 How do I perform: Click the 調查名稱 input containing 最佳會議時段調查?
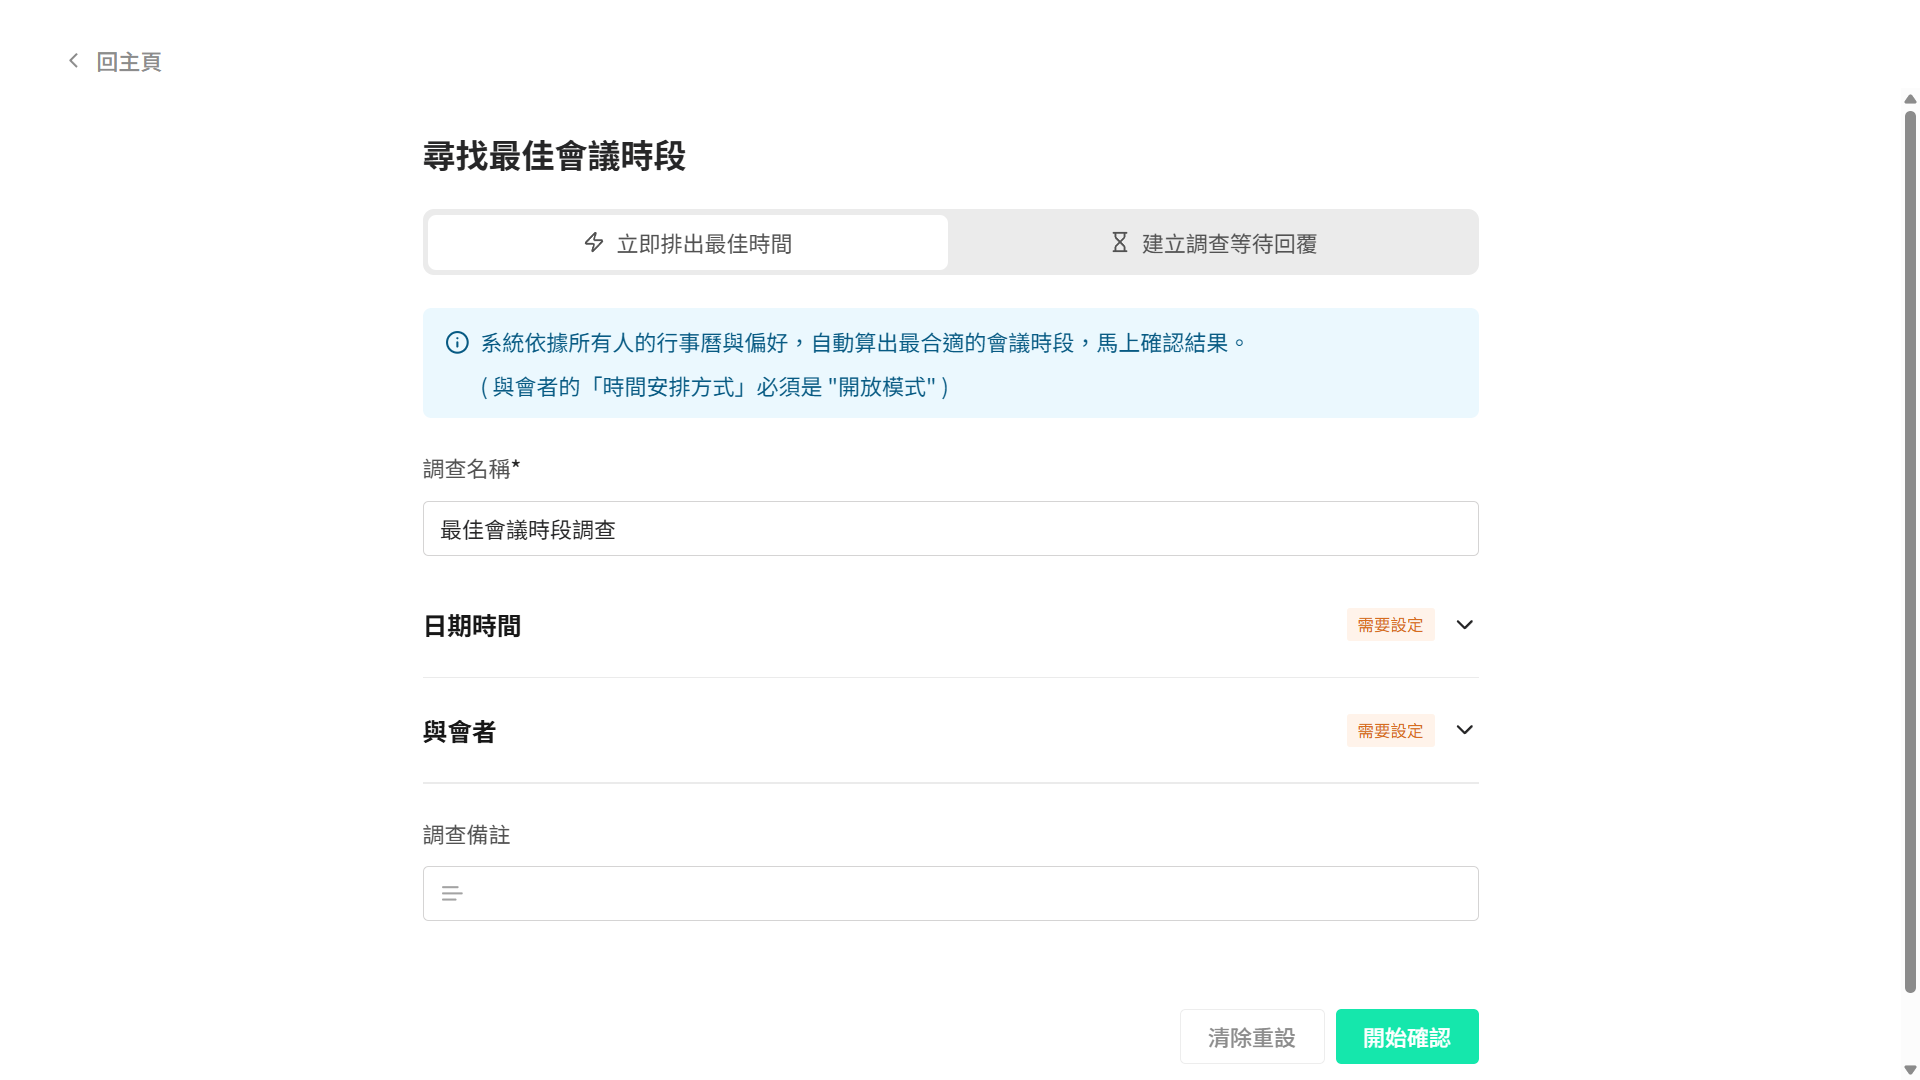click(949, 529)
